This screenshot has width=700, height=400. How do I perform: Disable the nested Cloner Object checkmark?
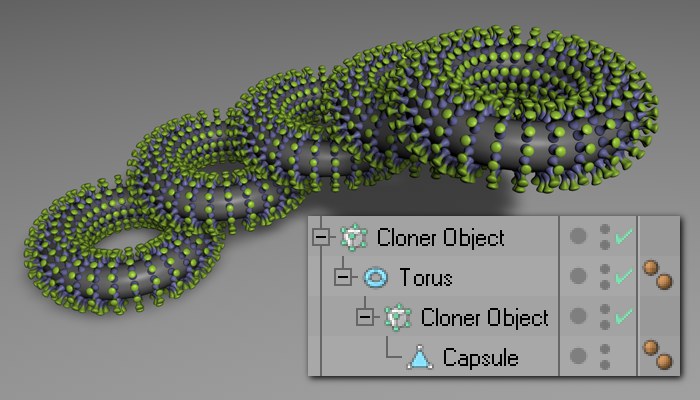tap(624, 316)
